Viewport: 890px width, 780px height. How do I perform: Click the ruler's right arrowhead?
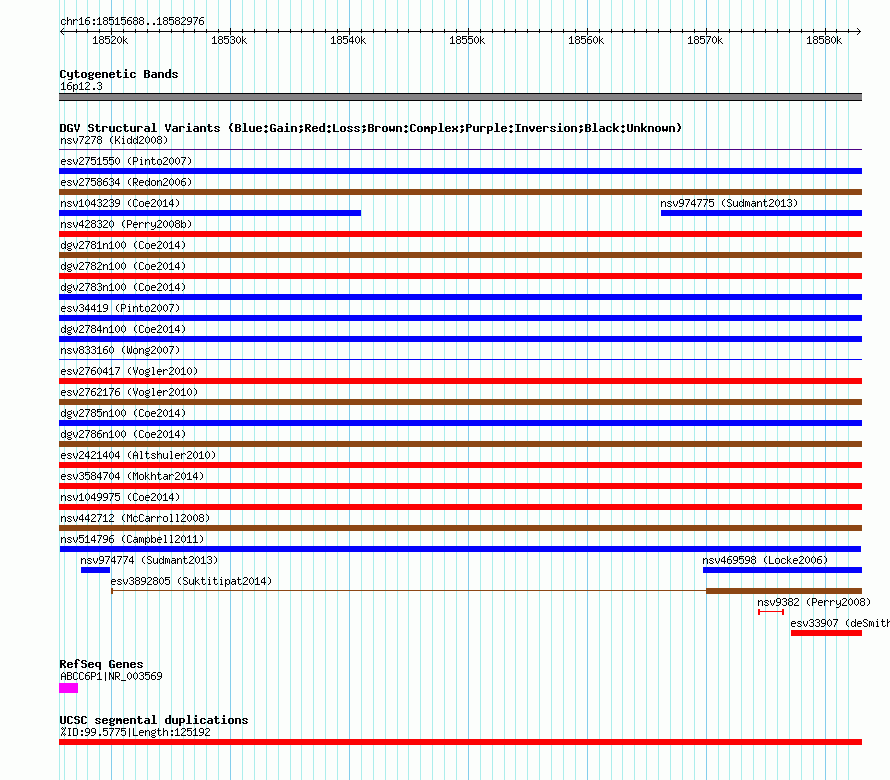859,31
